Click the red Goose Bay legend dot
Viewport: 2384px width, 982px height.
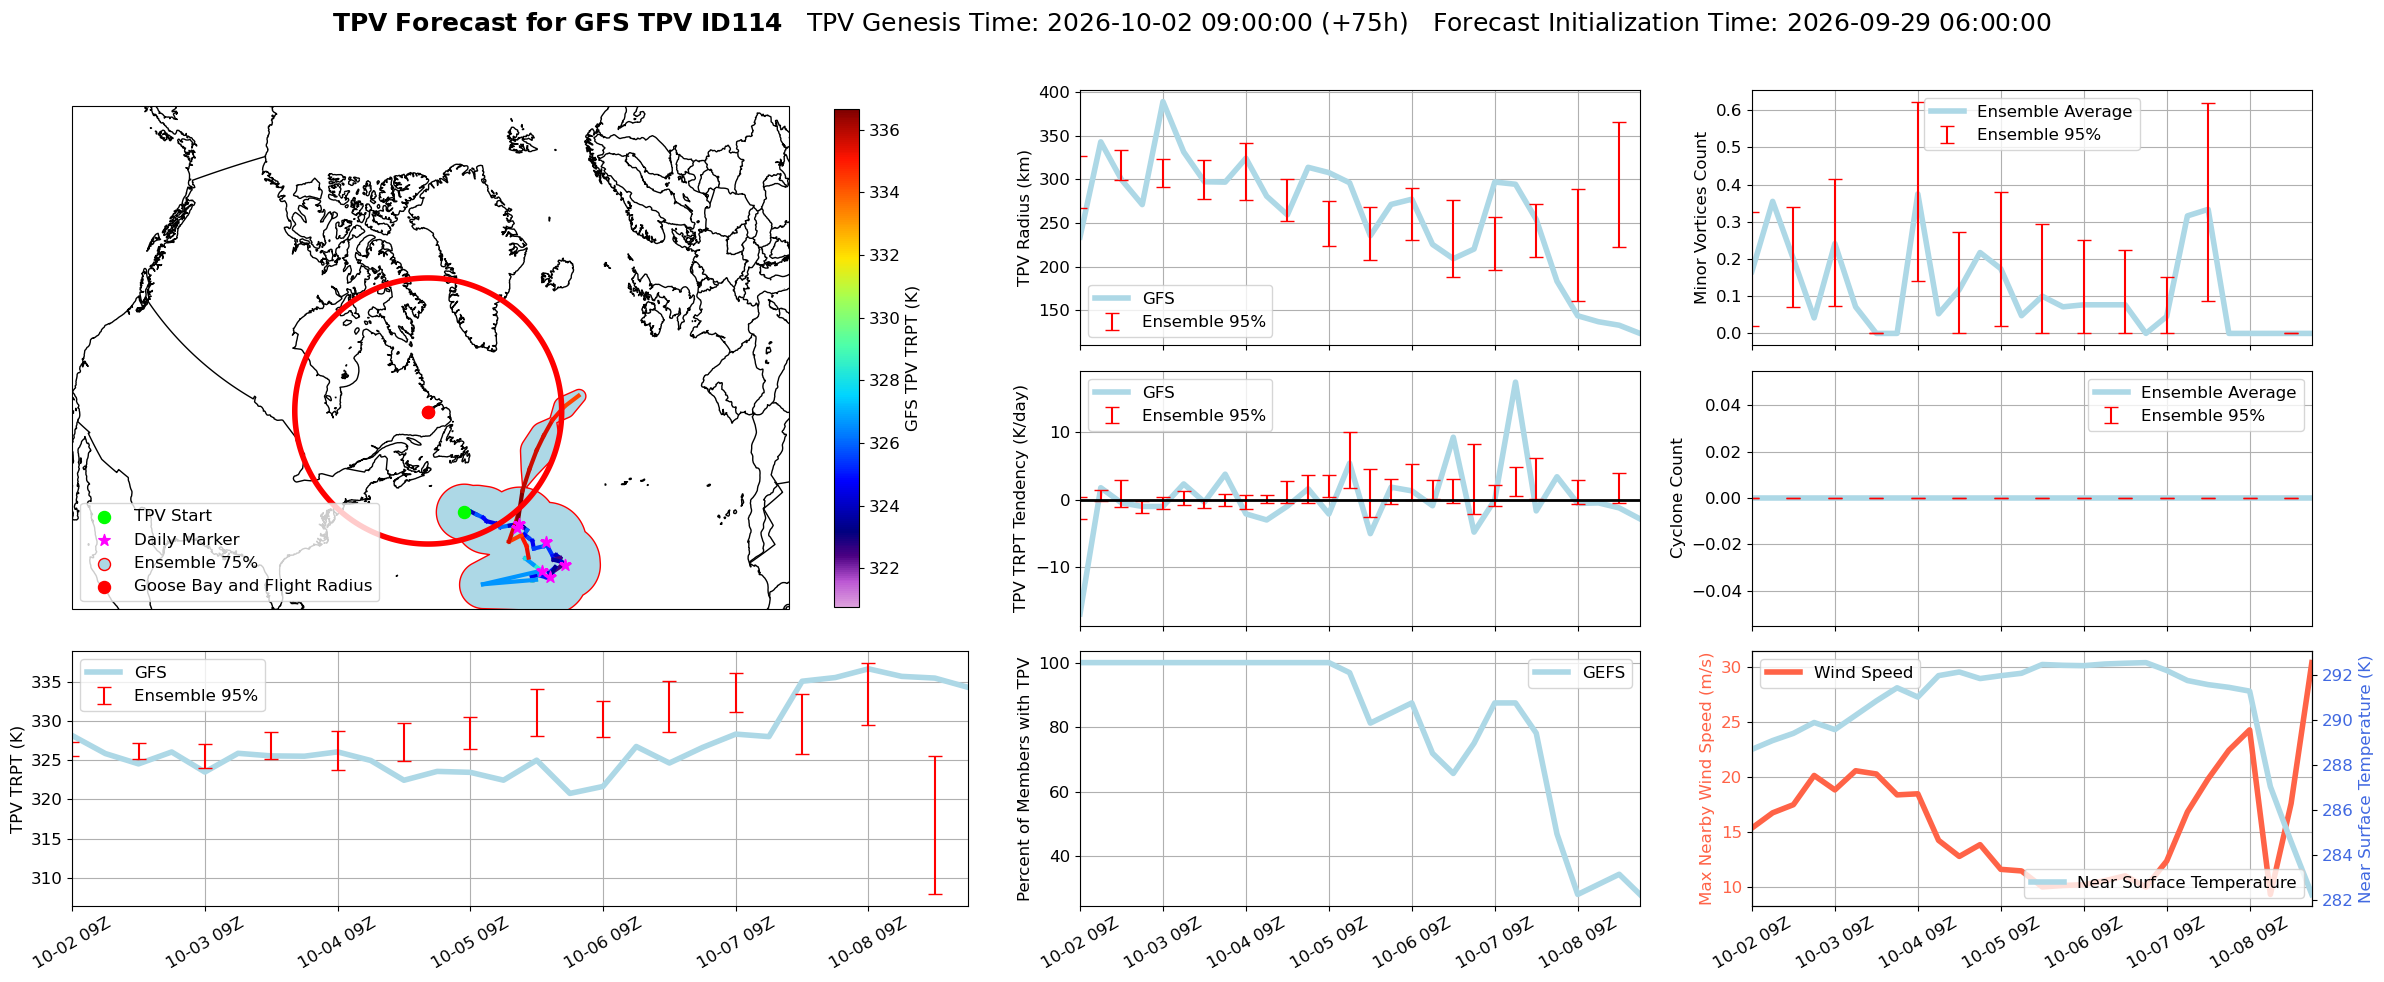coord(104,586)
